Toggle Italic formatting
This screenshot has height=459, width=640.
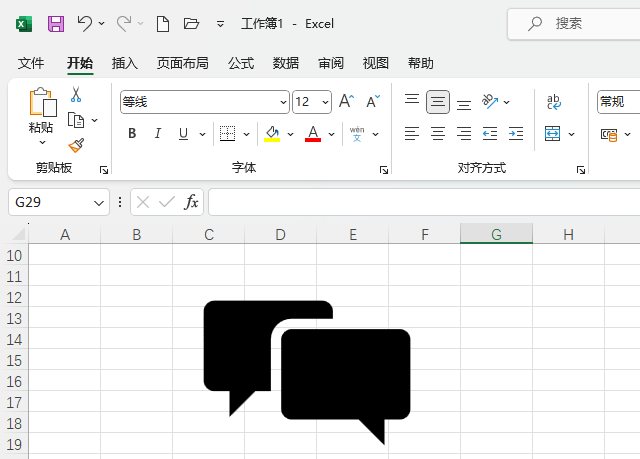pos(158,133)
